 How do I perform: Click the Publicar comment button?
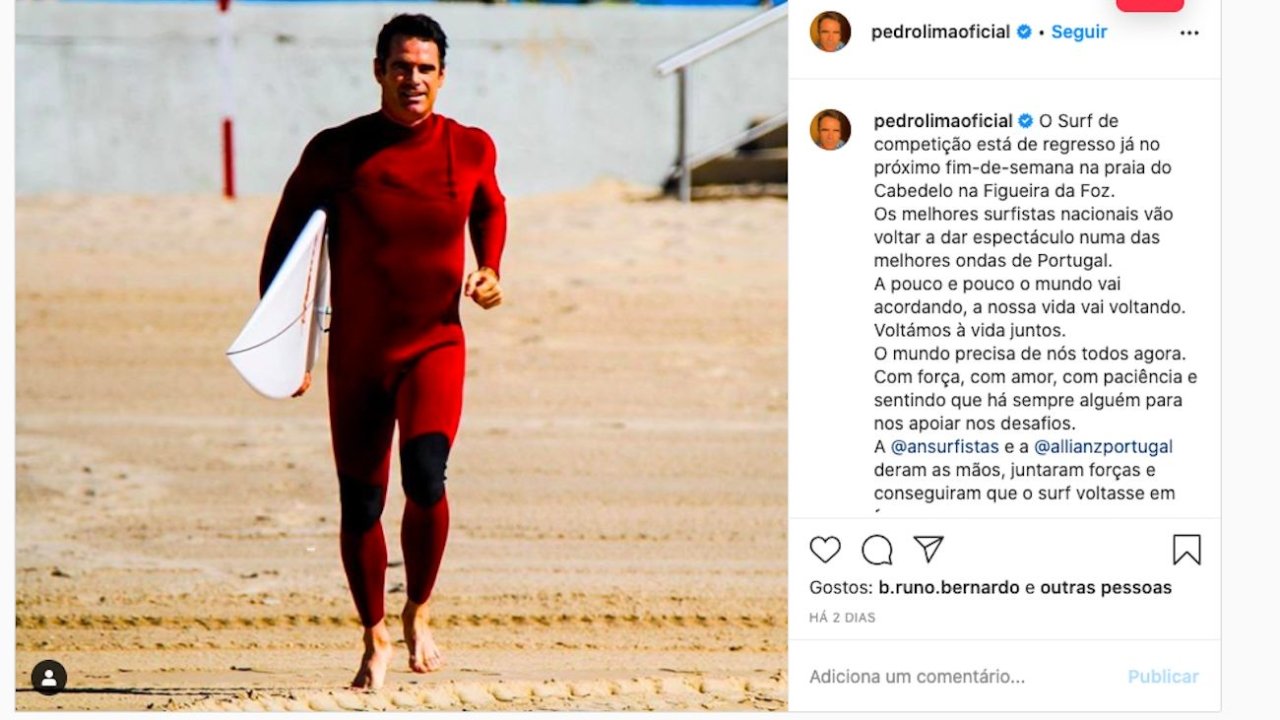point(1163,677)
